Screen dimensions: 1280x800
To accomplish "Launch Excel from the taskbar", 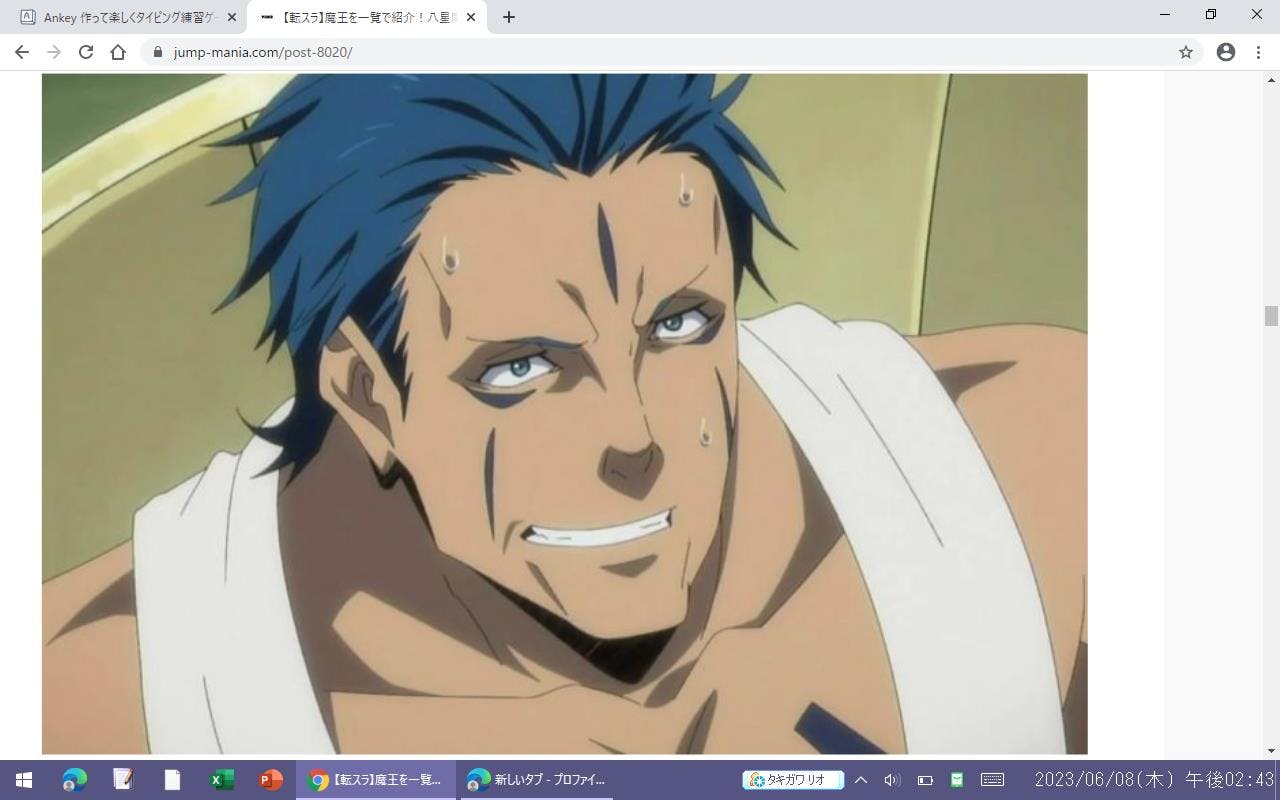I will pyautogui.click(x=222, y=780).
